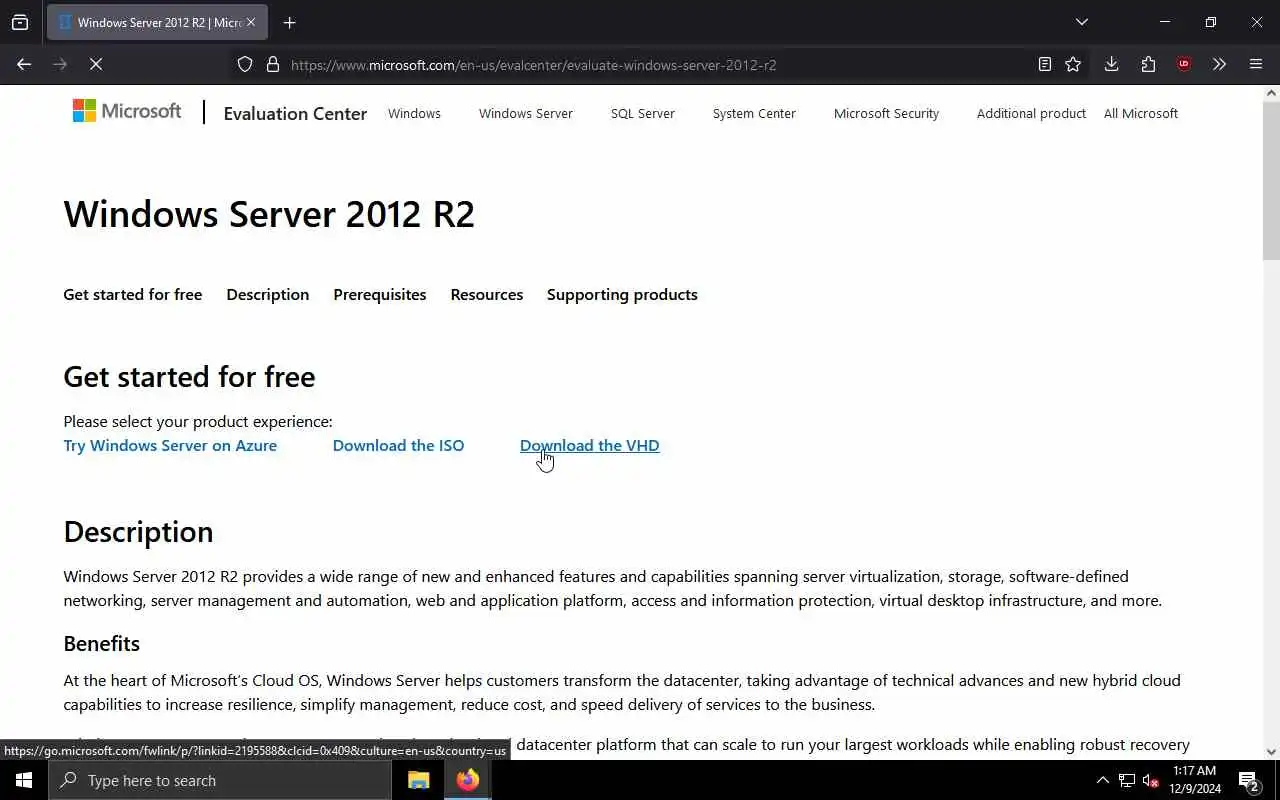Screen dimensions: 1280x800
Task: Click Download the ISO link
Action: point(398,445)
